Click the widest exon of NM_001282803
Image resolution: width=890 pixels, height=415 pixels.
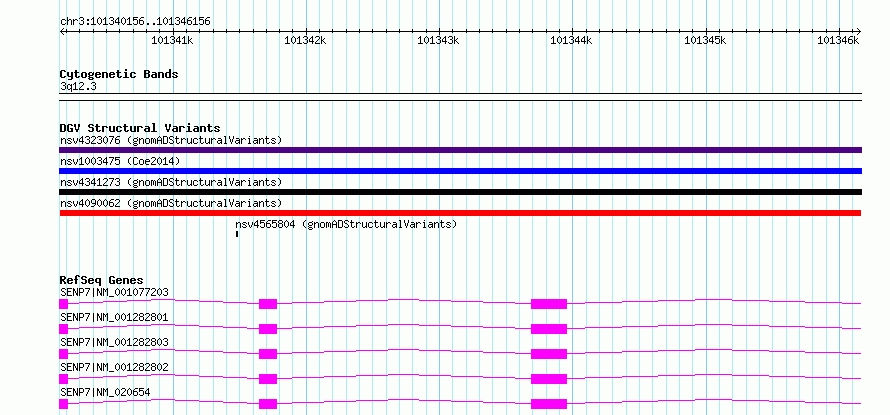click(x=549, y=354)
